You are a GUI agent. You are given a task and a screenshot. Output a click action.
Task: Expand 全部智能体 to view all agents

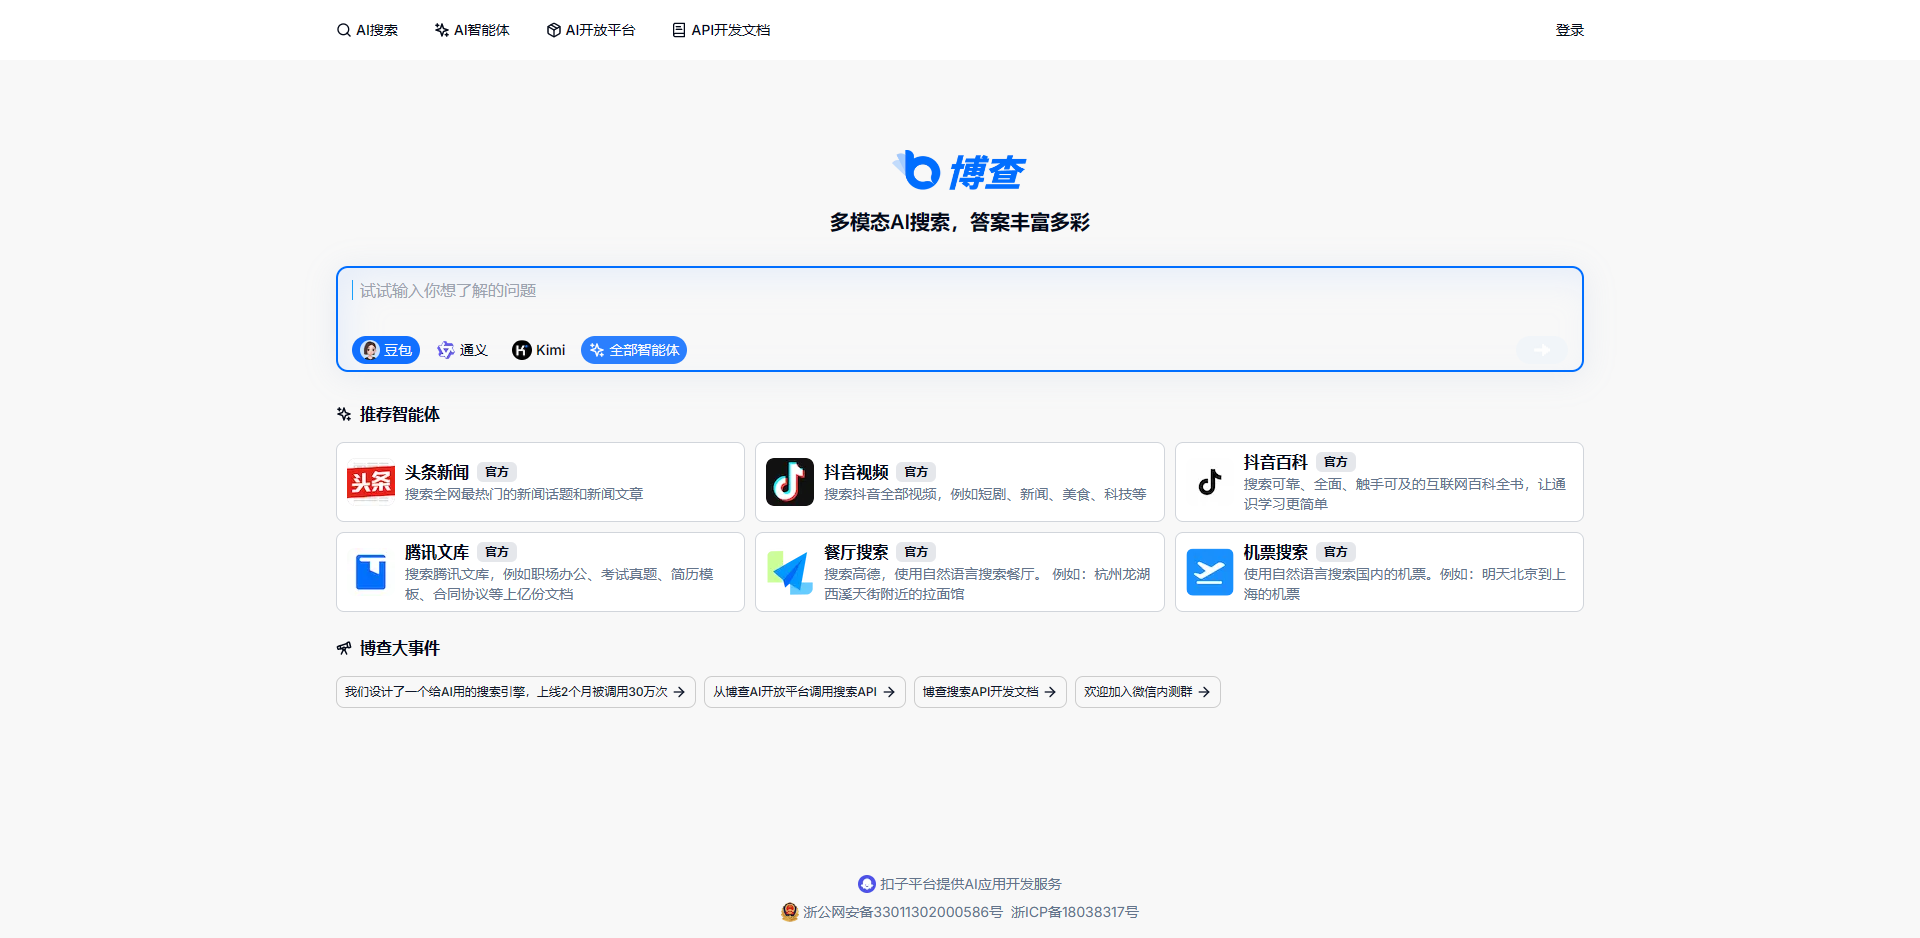point(633,350)
